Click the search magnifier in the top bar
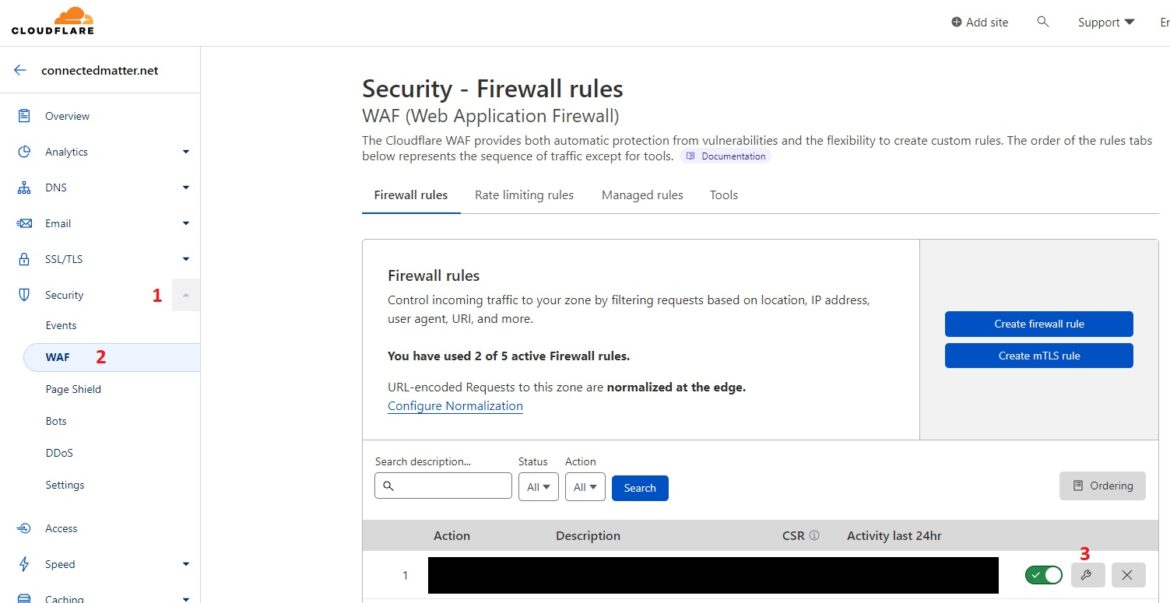Image resolution: width=1170 pixels, height=603 pixels. pos(1043,21)
